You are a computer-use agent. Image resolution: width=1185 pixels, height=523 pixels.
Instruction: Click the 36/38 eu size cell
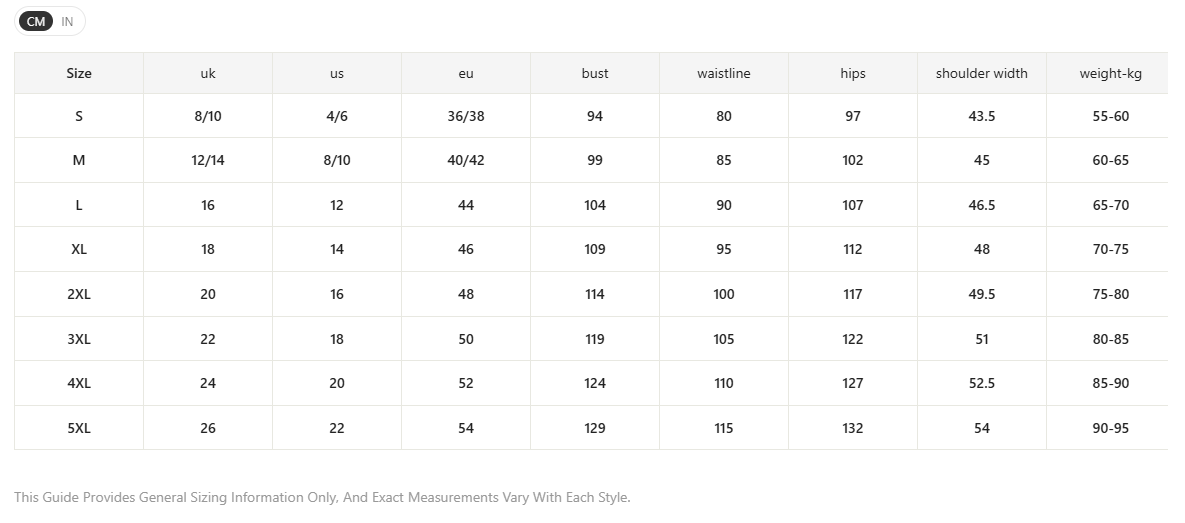pos(466,116)
